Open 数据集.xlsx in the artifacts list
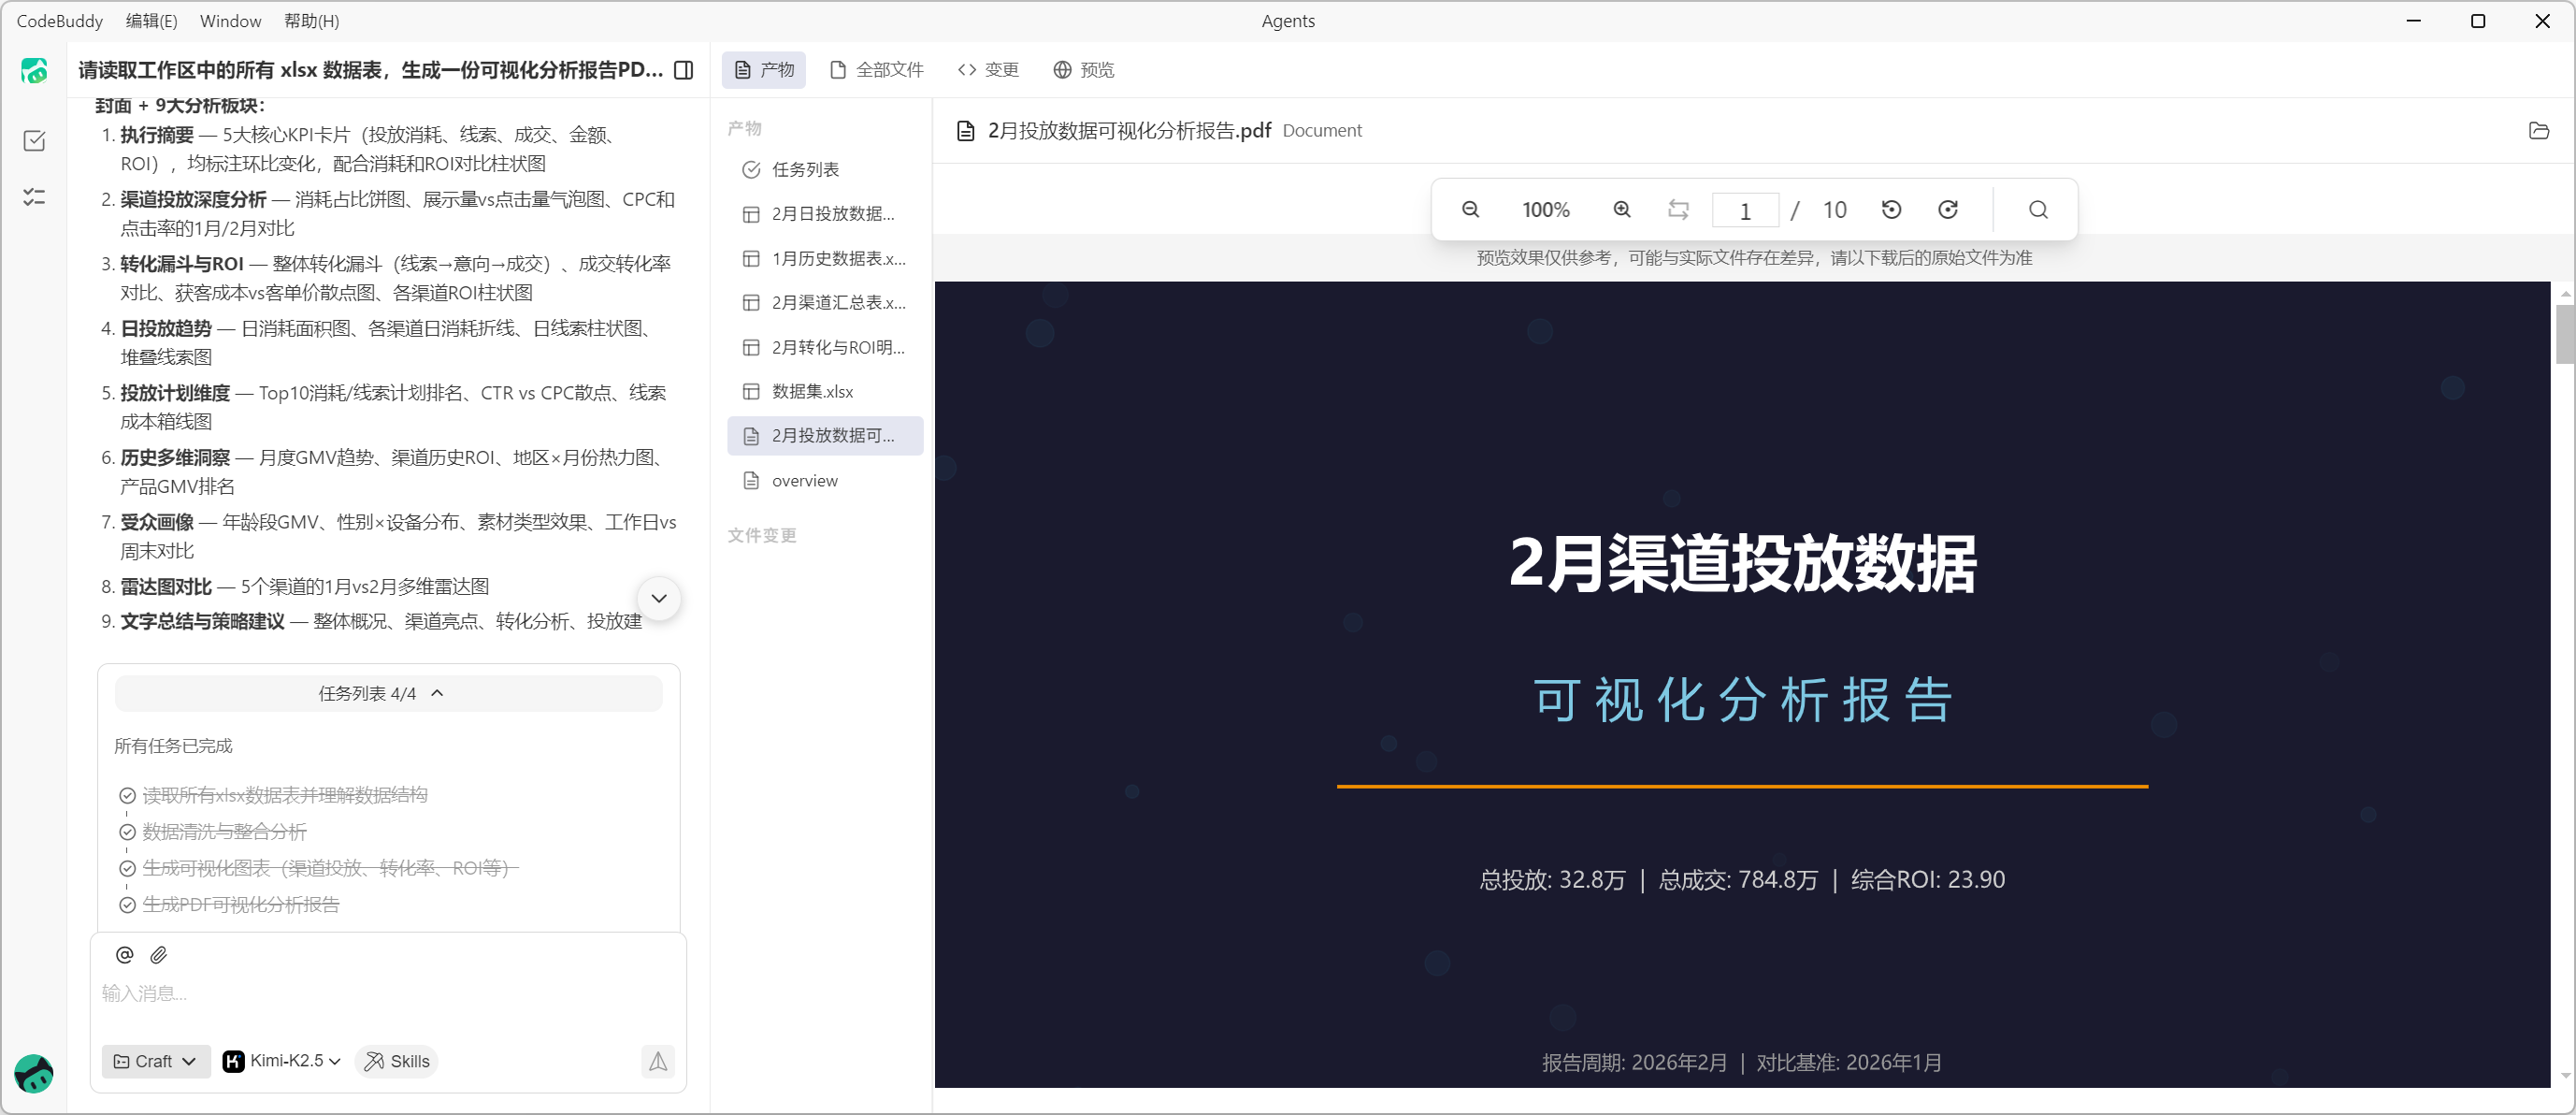Image resolution: width=2576 pixels, height=1115 pixels. (812, 391)
